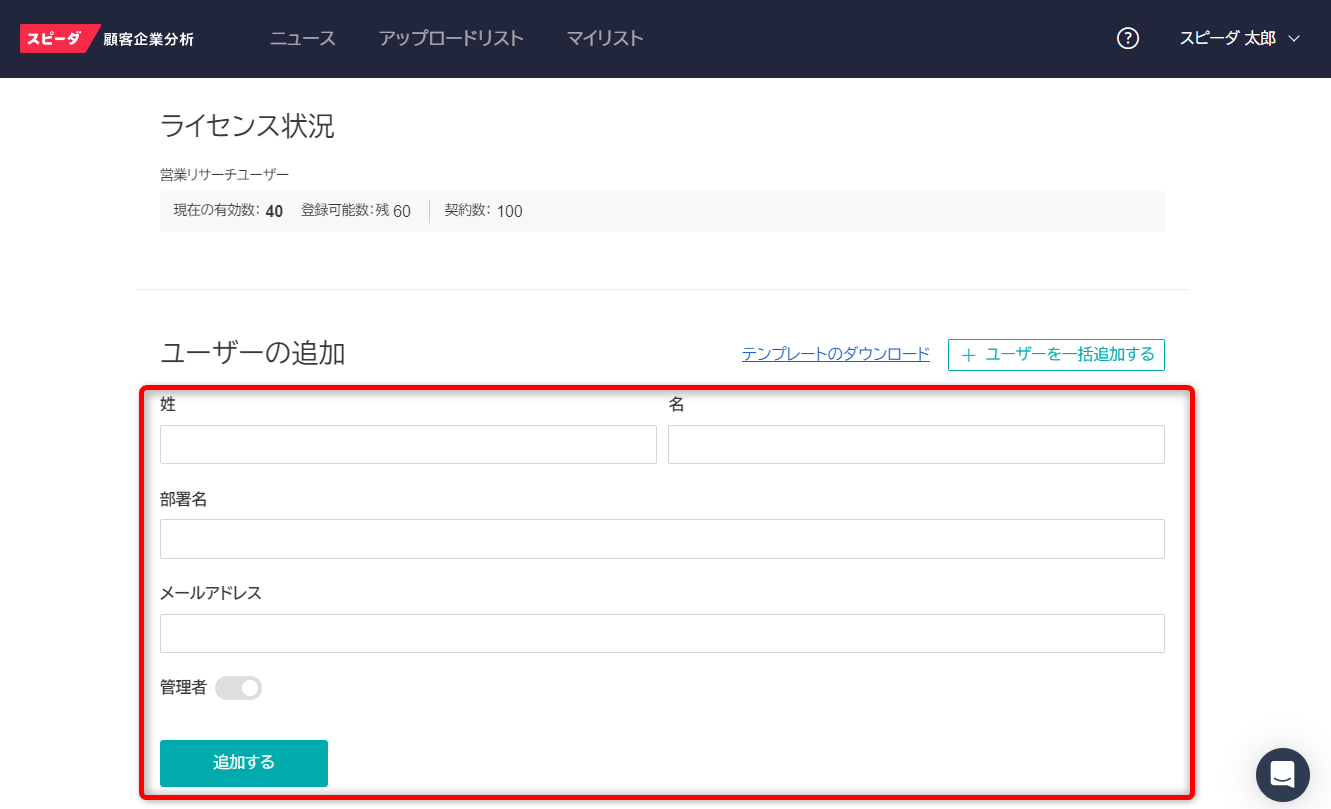1331x809 pixels.
Task: Expand the chevron next to スピーダ 太郎
Action: pos(1294,39)
